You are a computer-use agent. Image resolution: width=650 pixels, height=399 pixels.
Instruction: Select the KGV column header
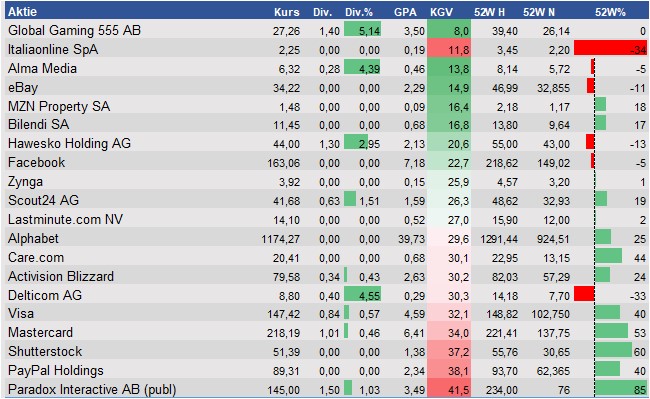(x=441, y=12)
